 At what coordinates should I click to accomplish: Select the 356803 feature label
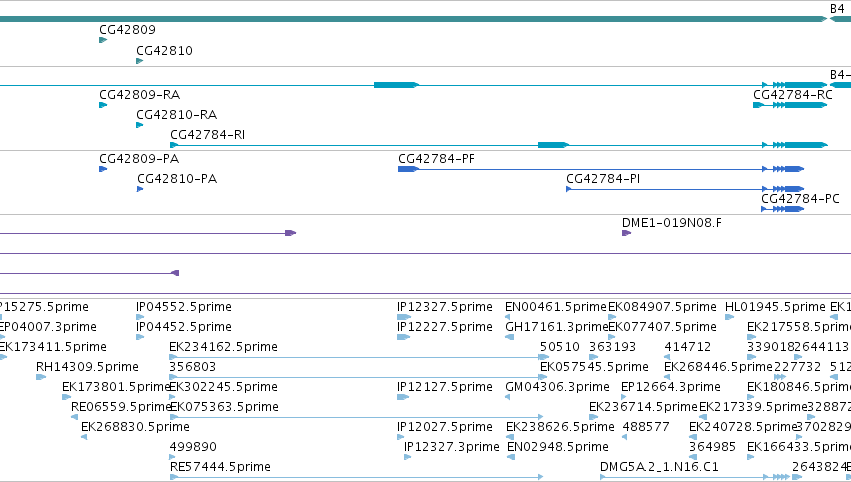[193, 366]
